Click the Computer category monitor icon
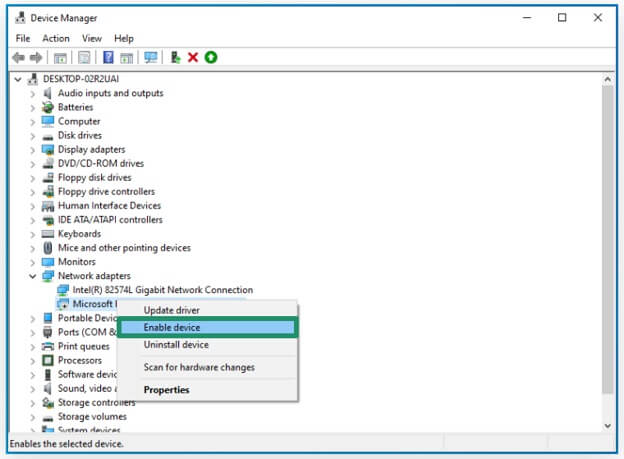The width and height of the screenshot is (624, 459). click(x=48, y=121)
